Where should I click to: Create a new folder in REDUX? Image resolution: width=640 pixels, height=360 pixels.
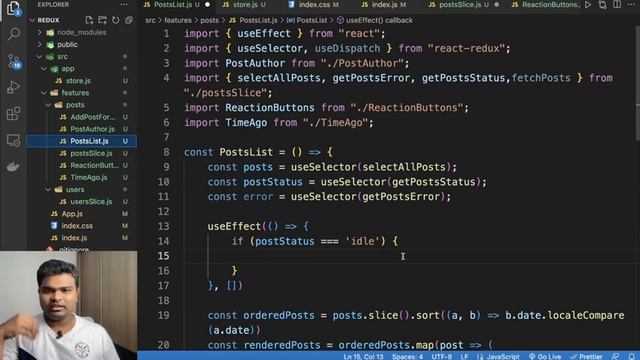click(x=102, y=20)
